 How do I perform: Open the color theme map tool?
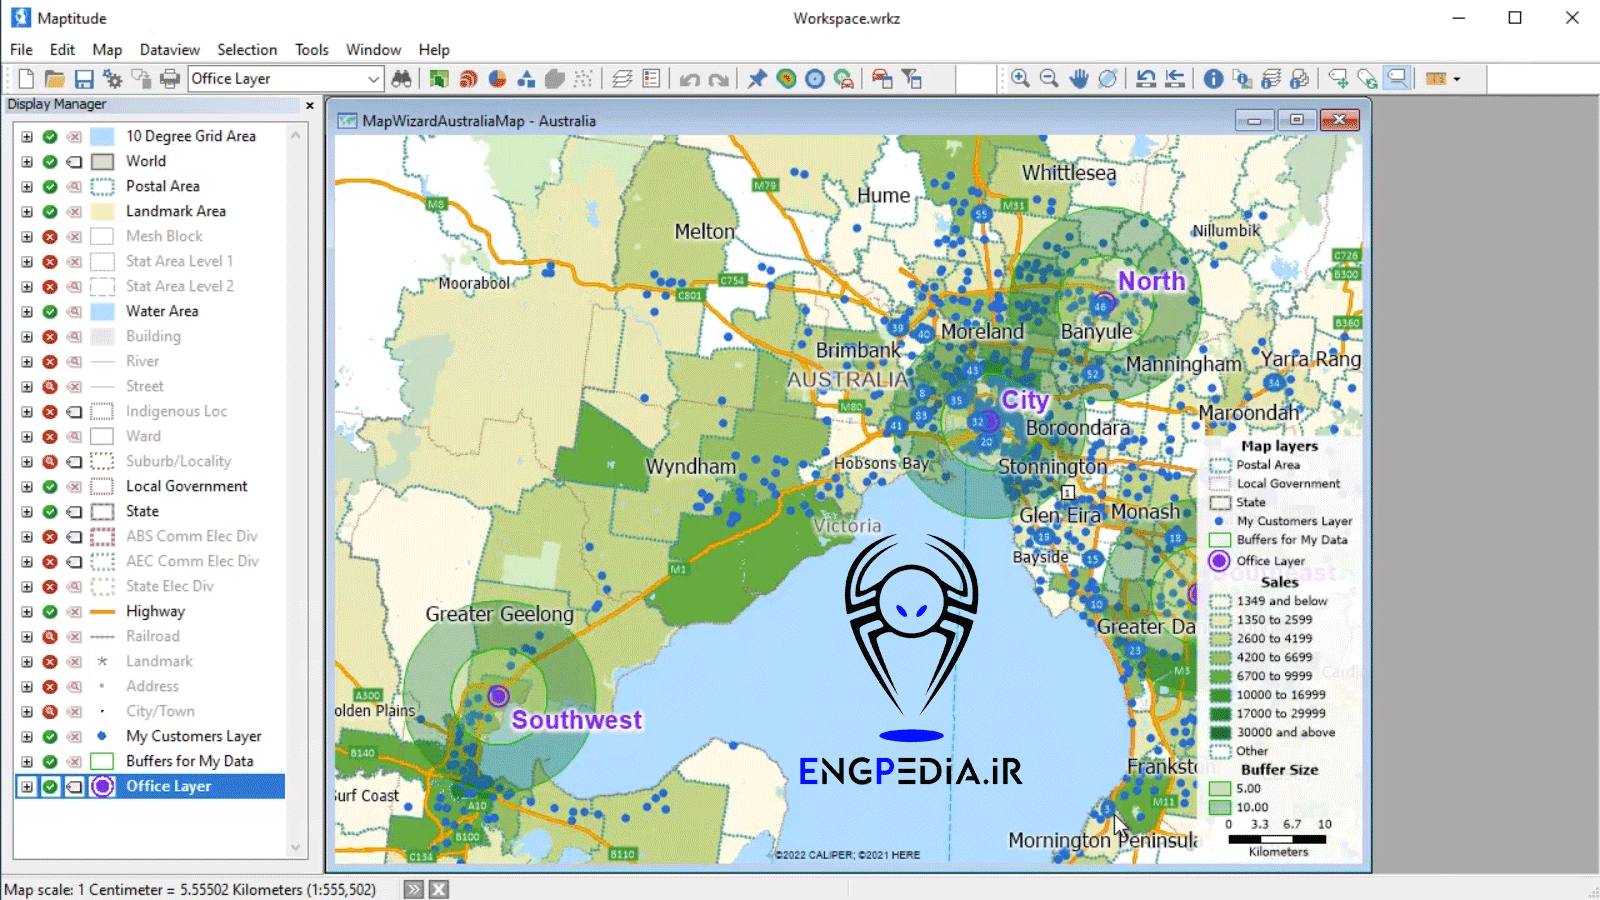[x=439, y=79]
